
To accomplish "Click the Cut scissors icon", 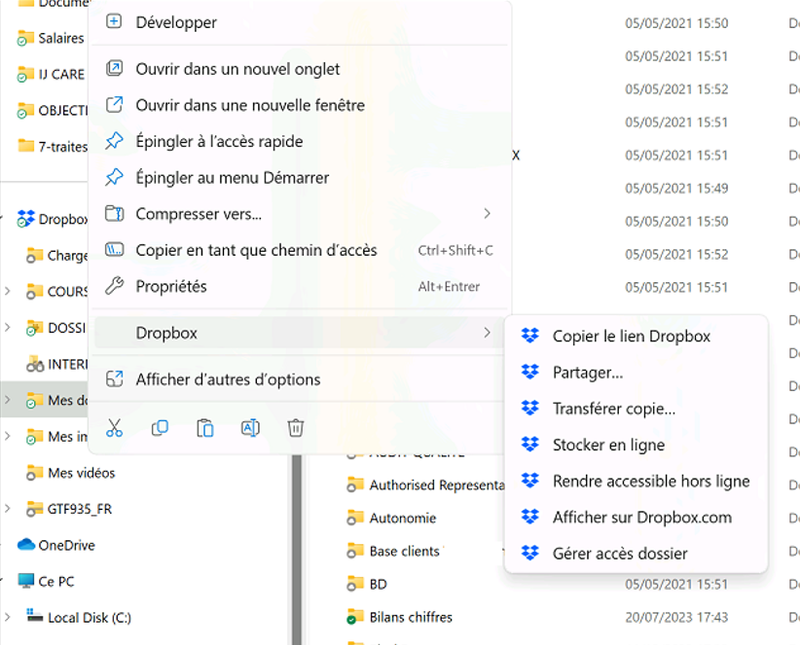I will click(114, 428).
